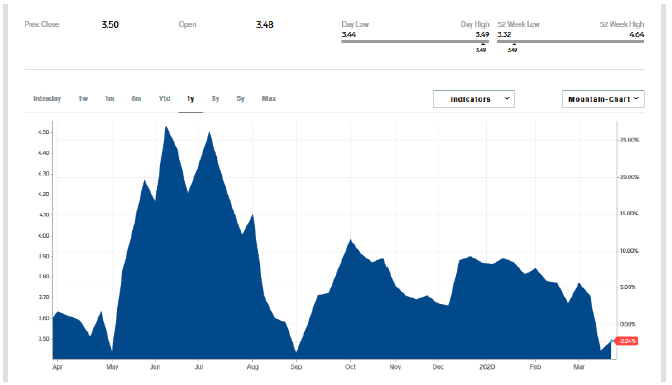The height and width of the screenshot is (385, 672).
Task: Click the red percent change badge
Action: (626, 341)
